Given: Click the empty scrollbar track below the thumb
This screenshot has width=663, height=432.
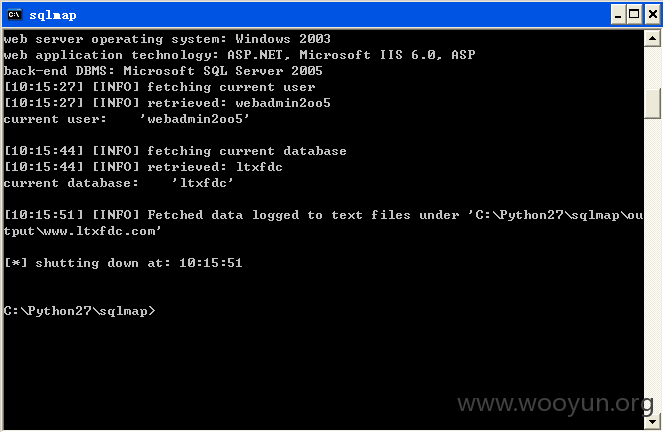Looking at the screenshot, I should click(652, 266).
